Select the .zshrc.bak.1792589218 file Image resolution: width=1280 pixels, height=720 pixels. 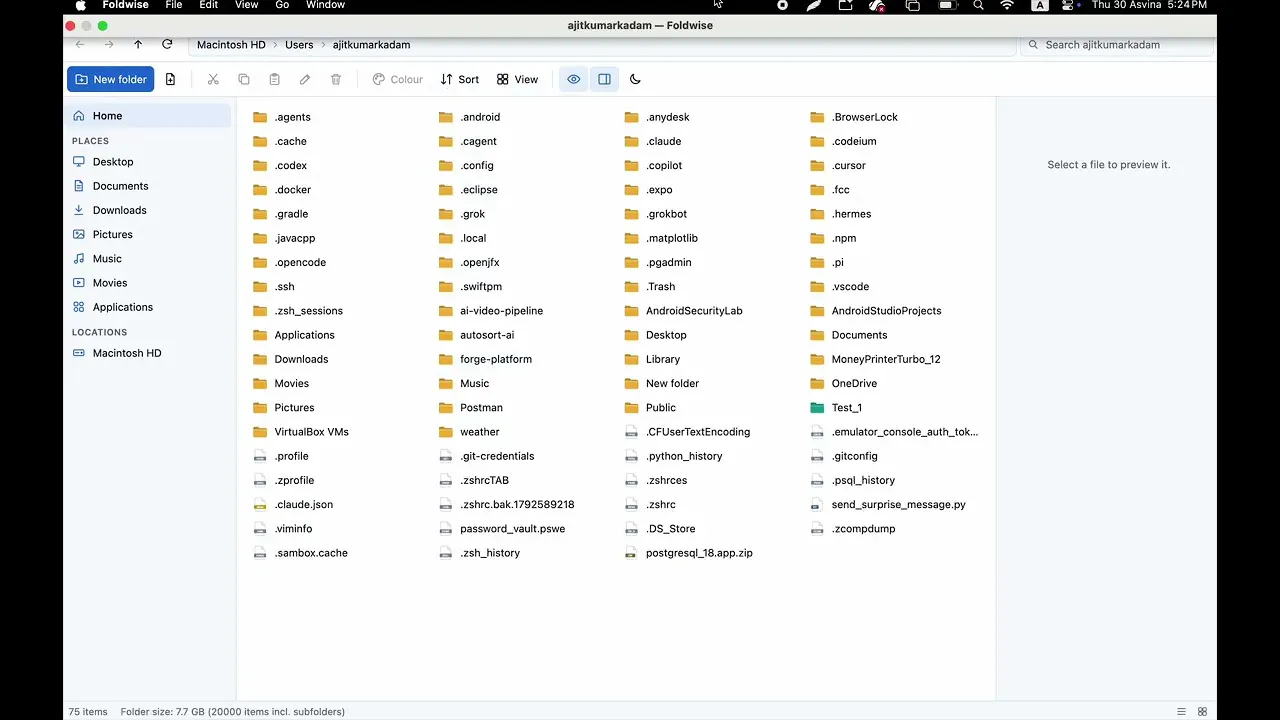(x=507, y=504)
